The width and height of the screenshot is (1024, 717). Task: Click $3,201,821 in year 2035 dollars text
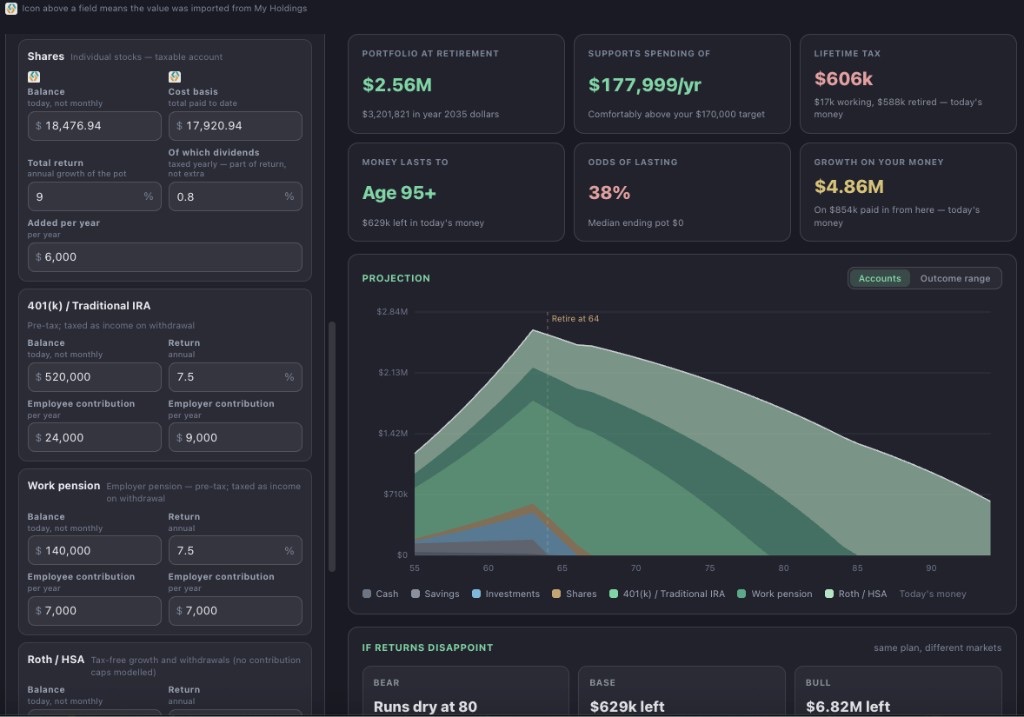[430, 114]
